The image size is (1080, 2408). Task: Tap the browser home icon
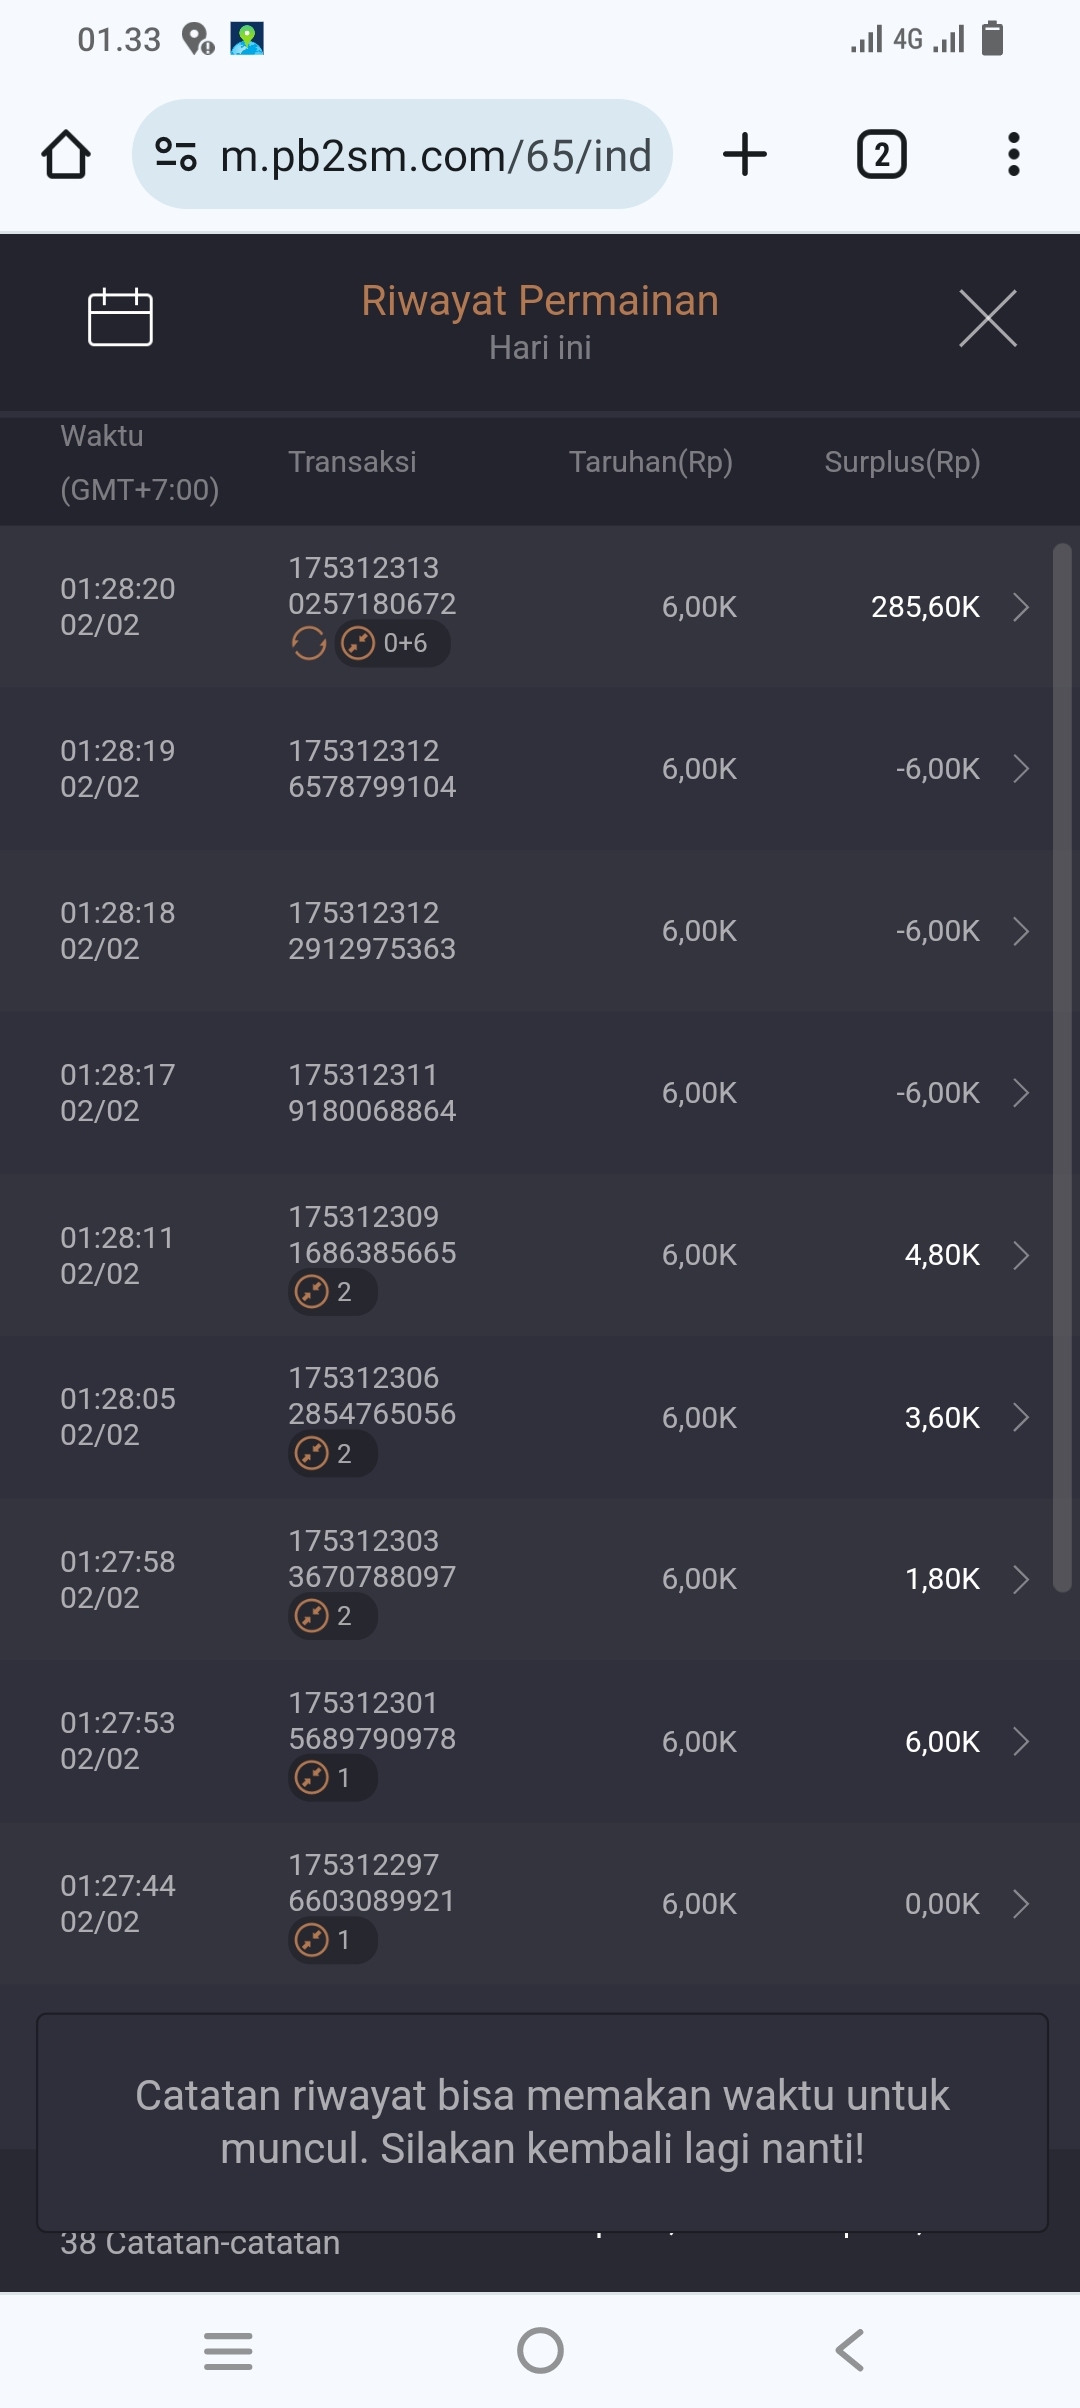coord(66,155)
